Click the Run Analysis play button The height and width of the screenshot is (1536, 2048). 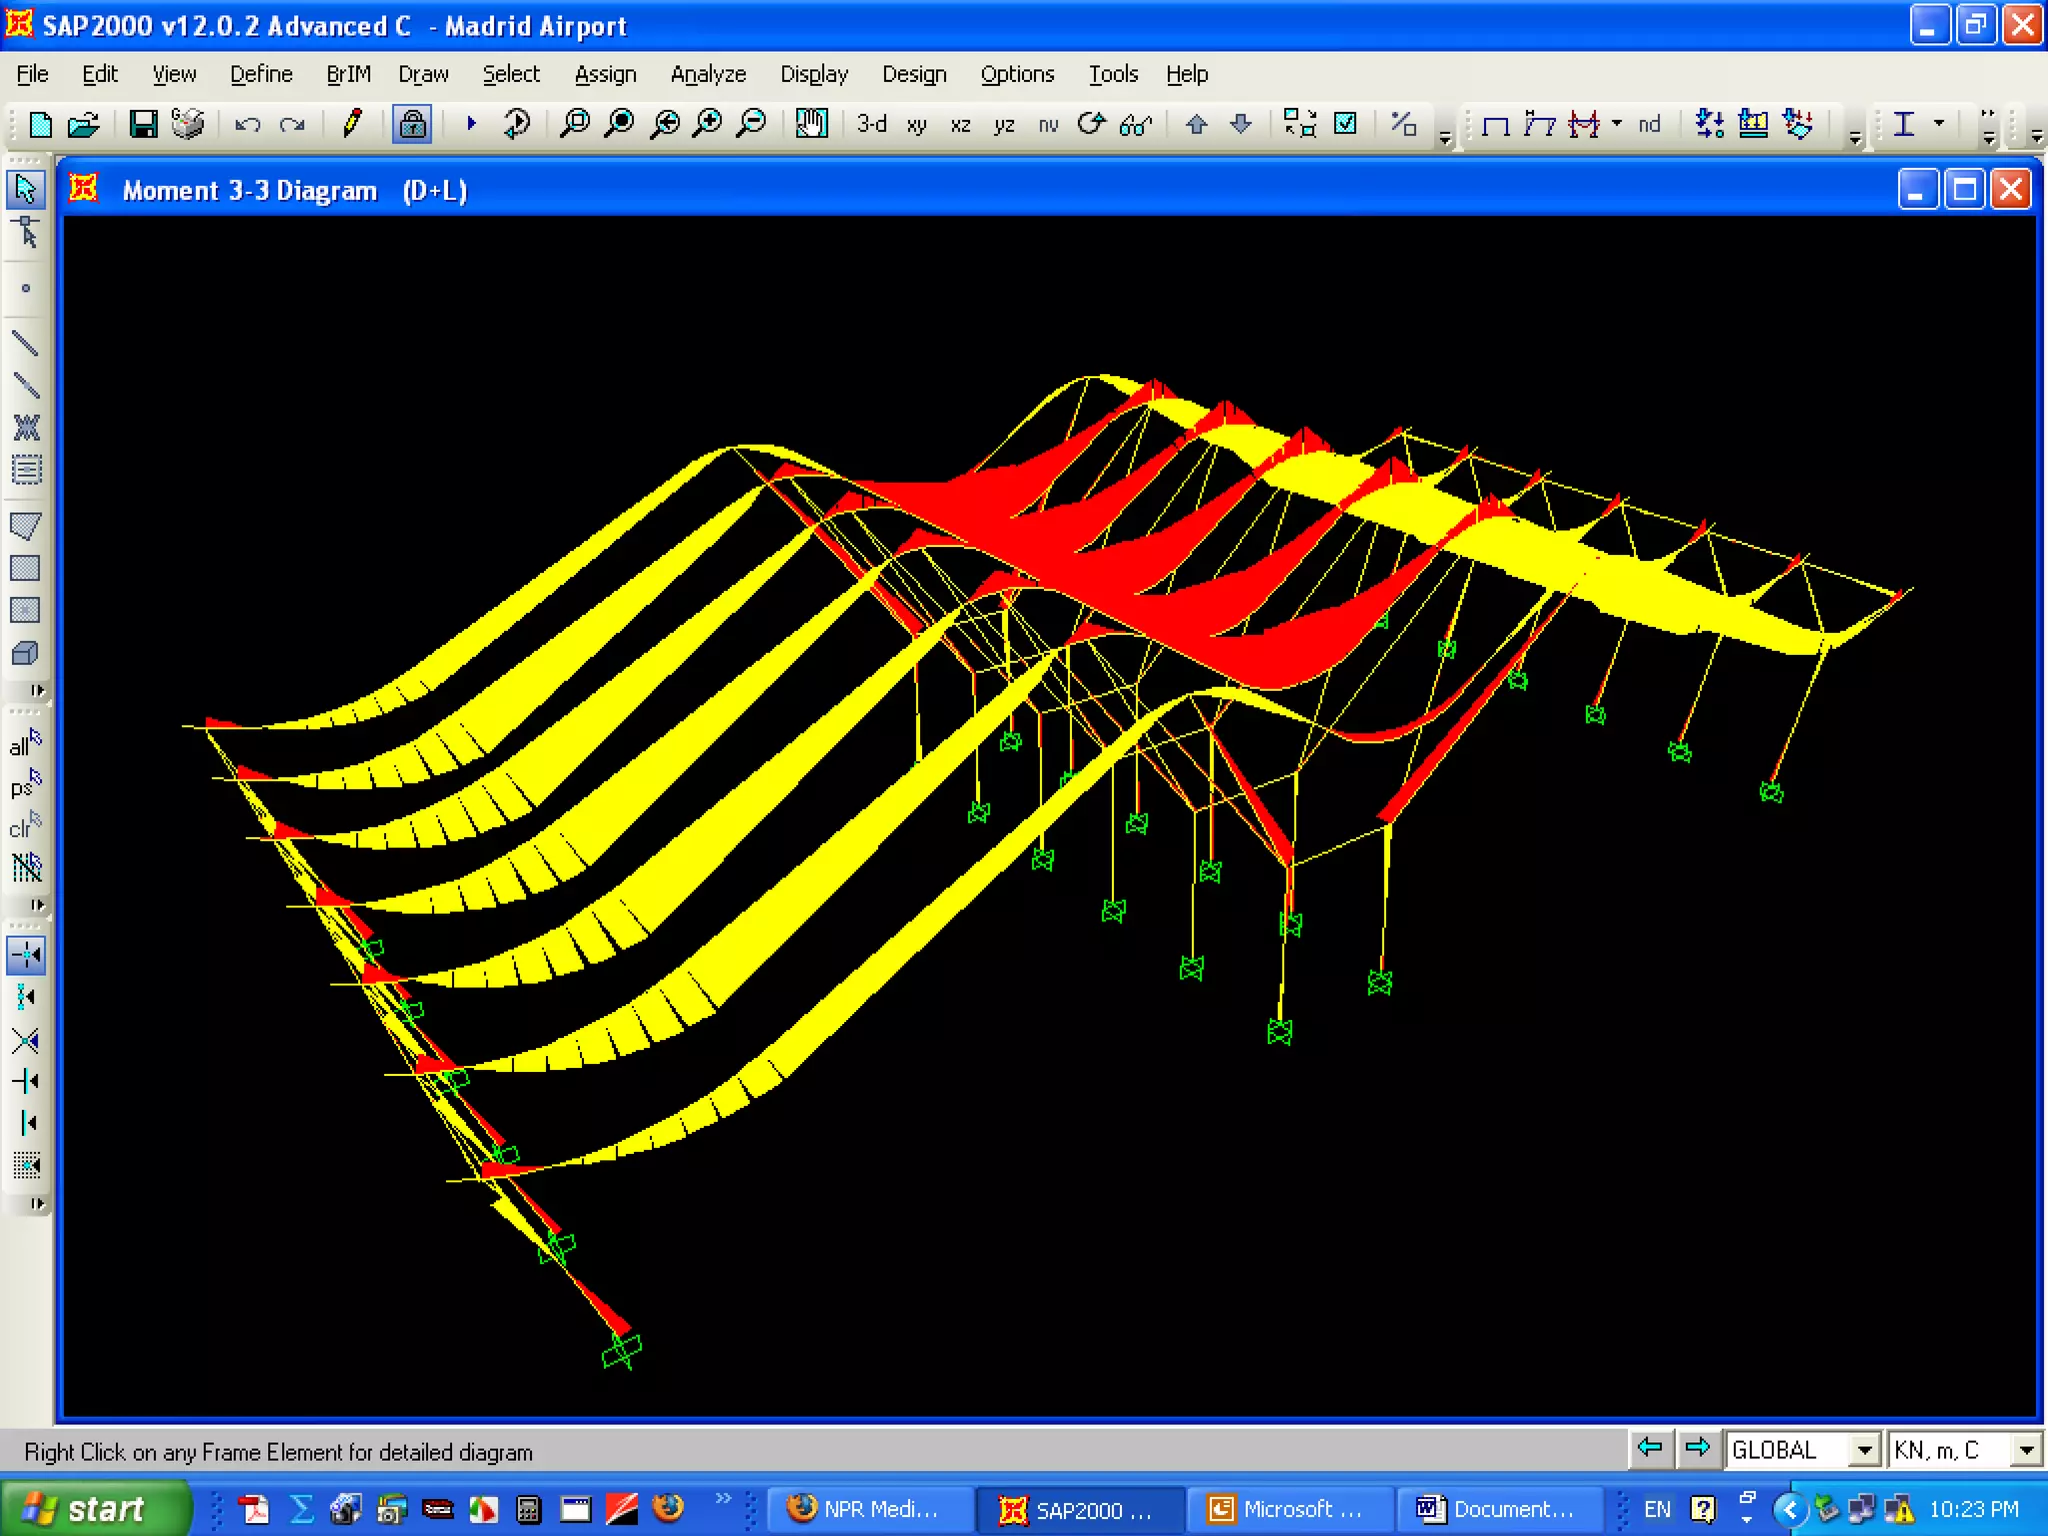[471, 124]
